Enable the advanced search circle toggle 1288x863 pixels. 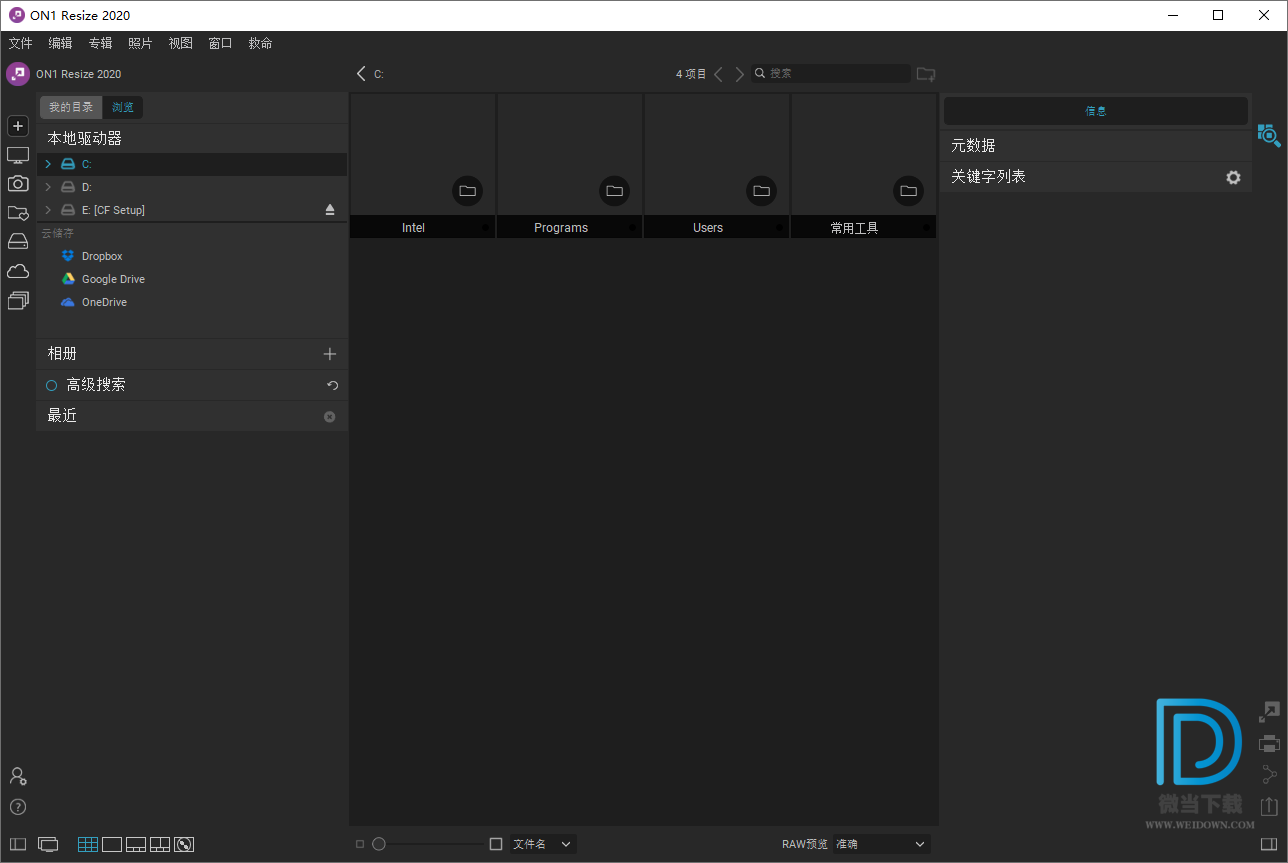coord(52,385)
